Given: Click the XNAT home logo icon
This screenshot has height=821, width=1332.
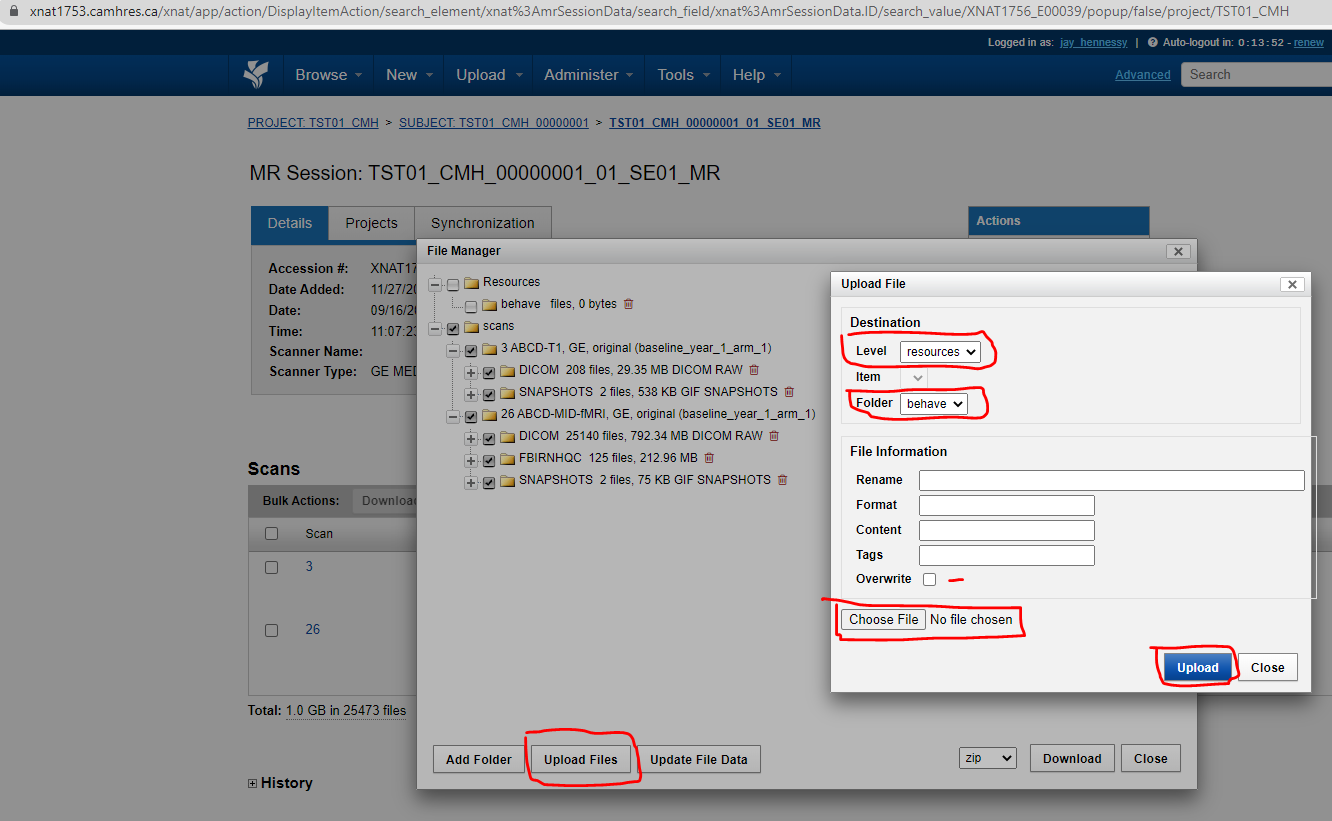Looking at the screenshot, I should tap(256, 74).
